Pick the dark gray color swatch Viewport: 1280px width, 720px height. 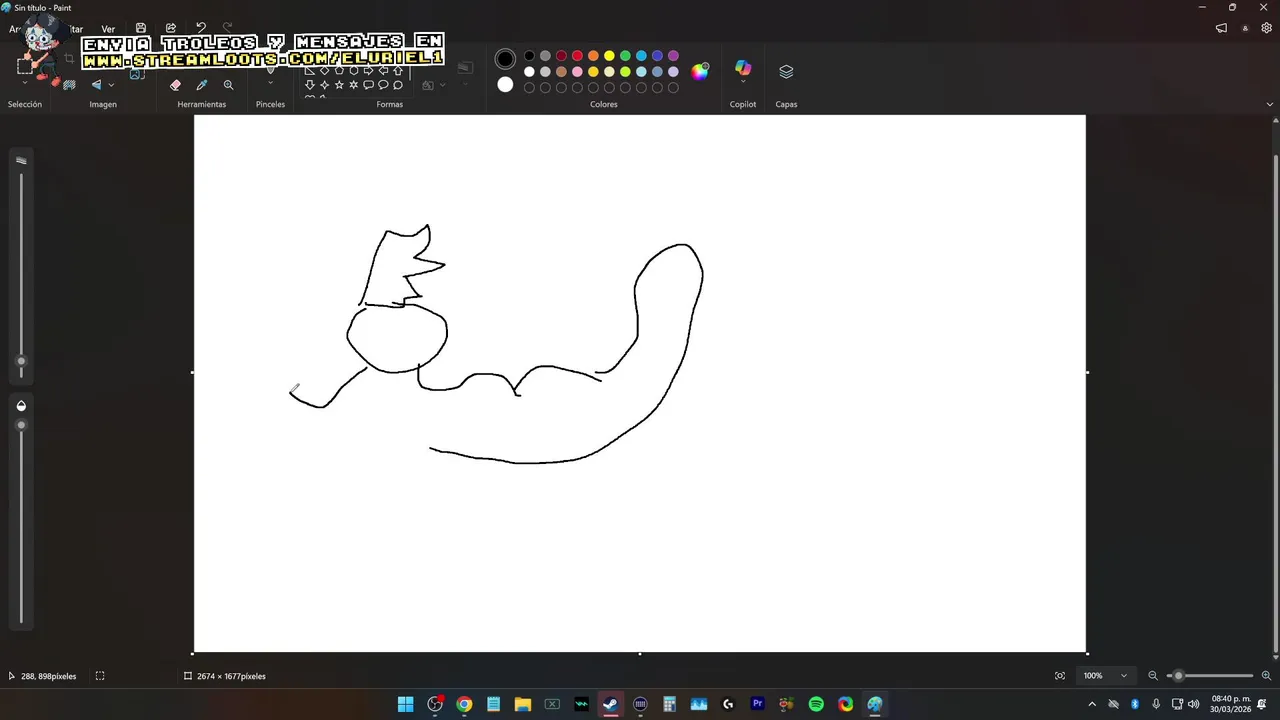tap(545, 56)
